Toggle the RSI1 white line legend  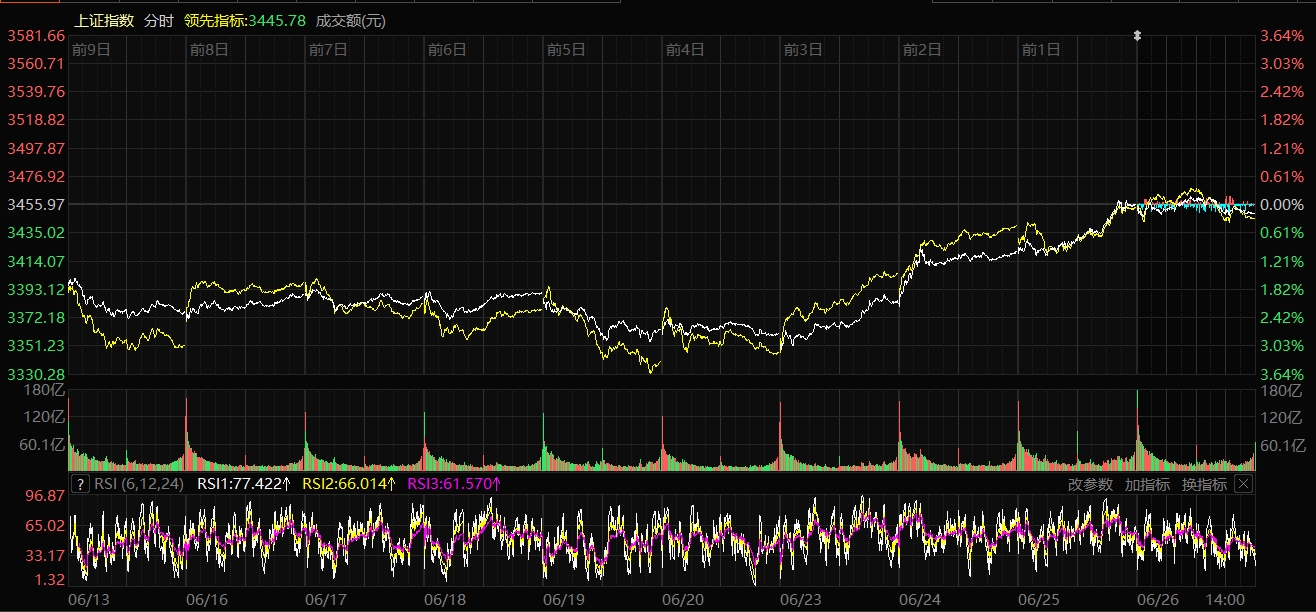[243, 484]
